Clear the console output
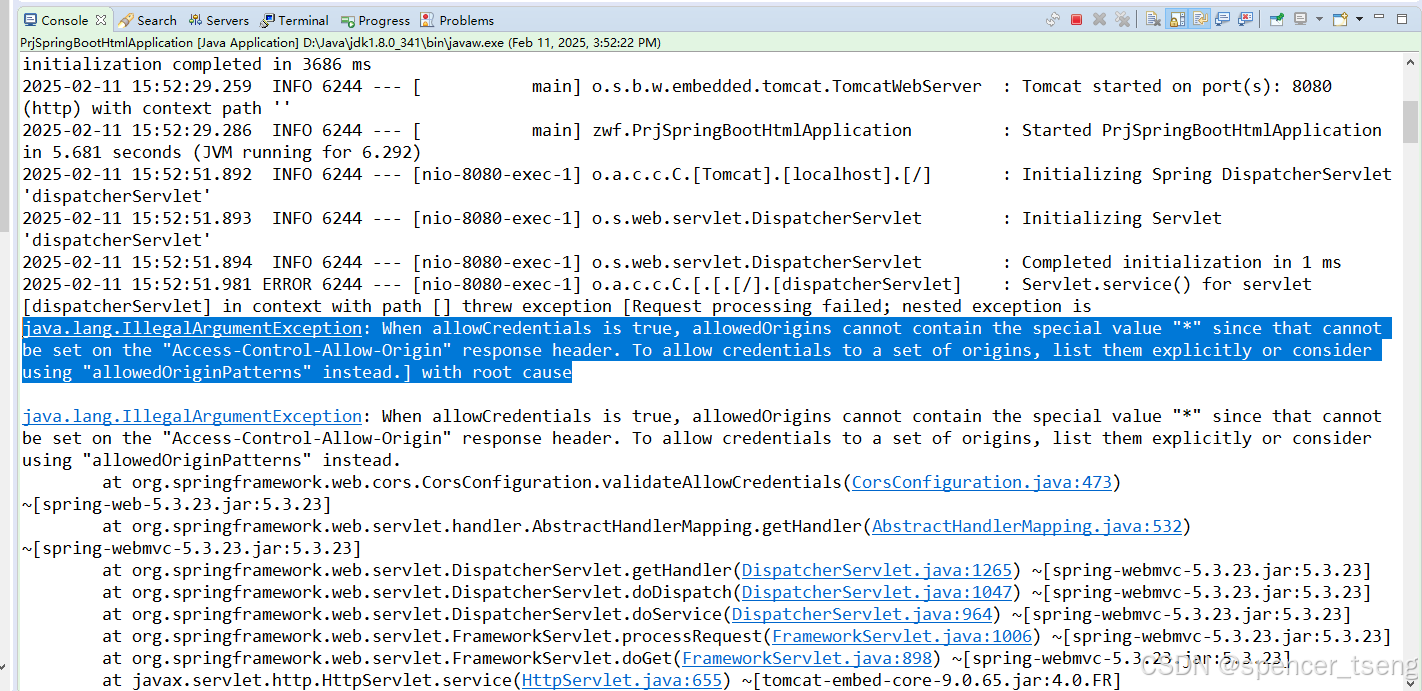This screenshot has width=1422, height=691. (x=1151, y=20)
